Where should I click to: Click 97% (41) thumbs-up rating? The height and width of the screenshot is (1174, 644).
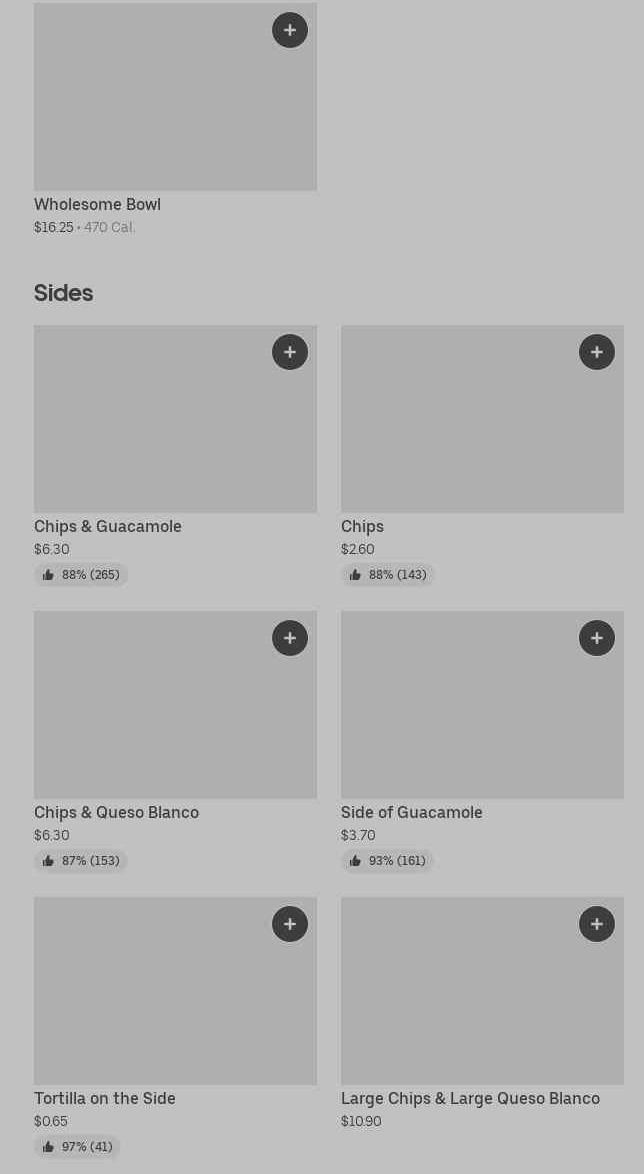[77, 1147]
